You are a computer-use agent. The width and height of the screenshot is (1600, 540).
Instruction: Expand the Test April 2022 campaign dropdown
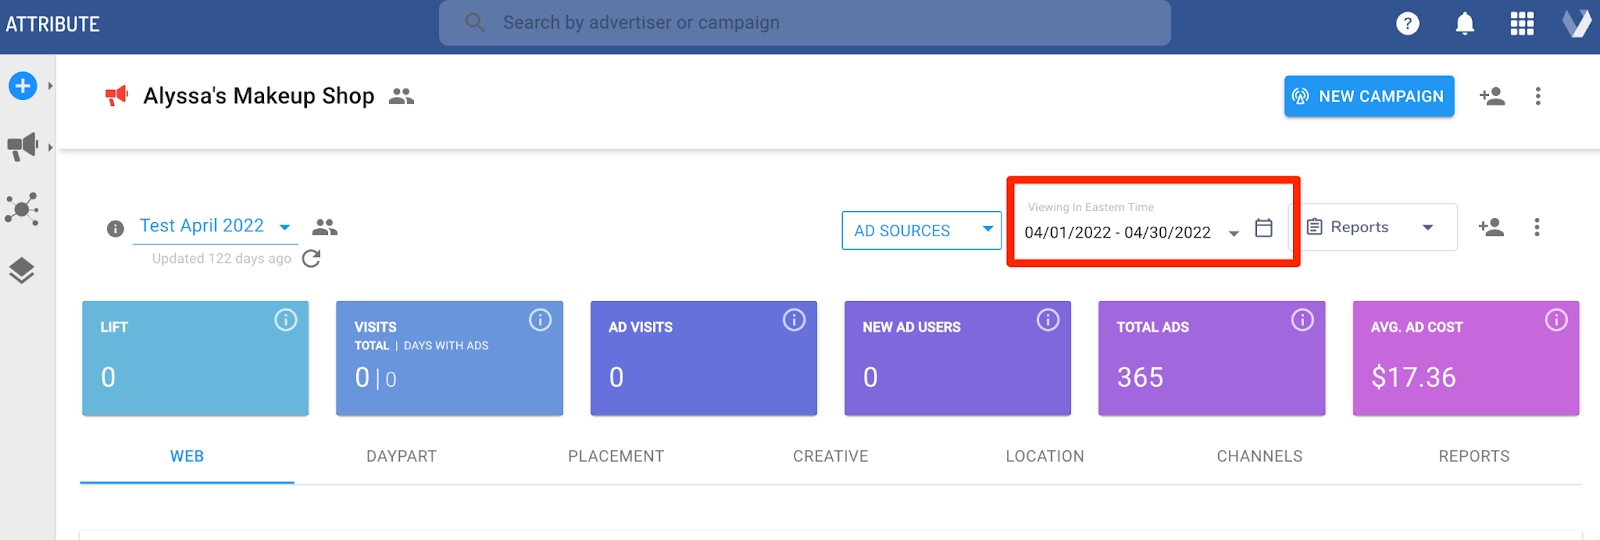285,227
